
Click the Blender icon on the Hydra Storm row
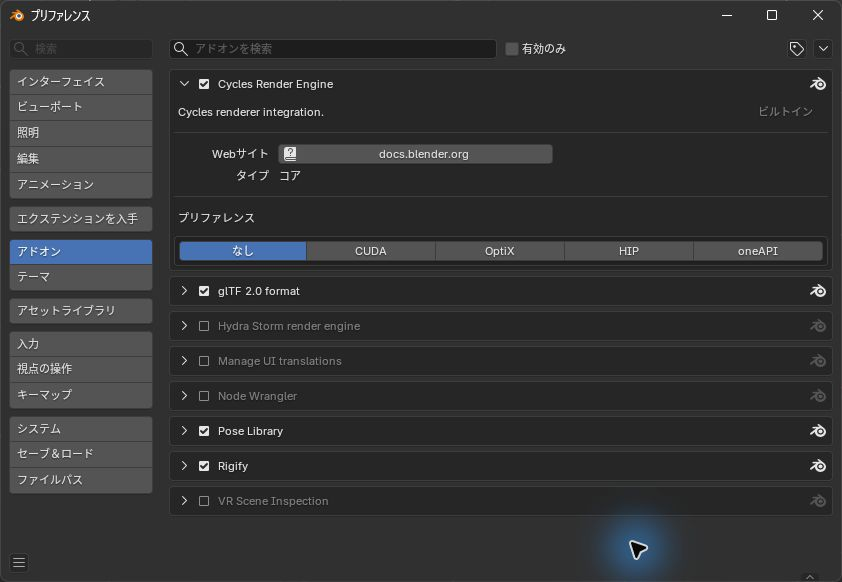pos(818,326)
